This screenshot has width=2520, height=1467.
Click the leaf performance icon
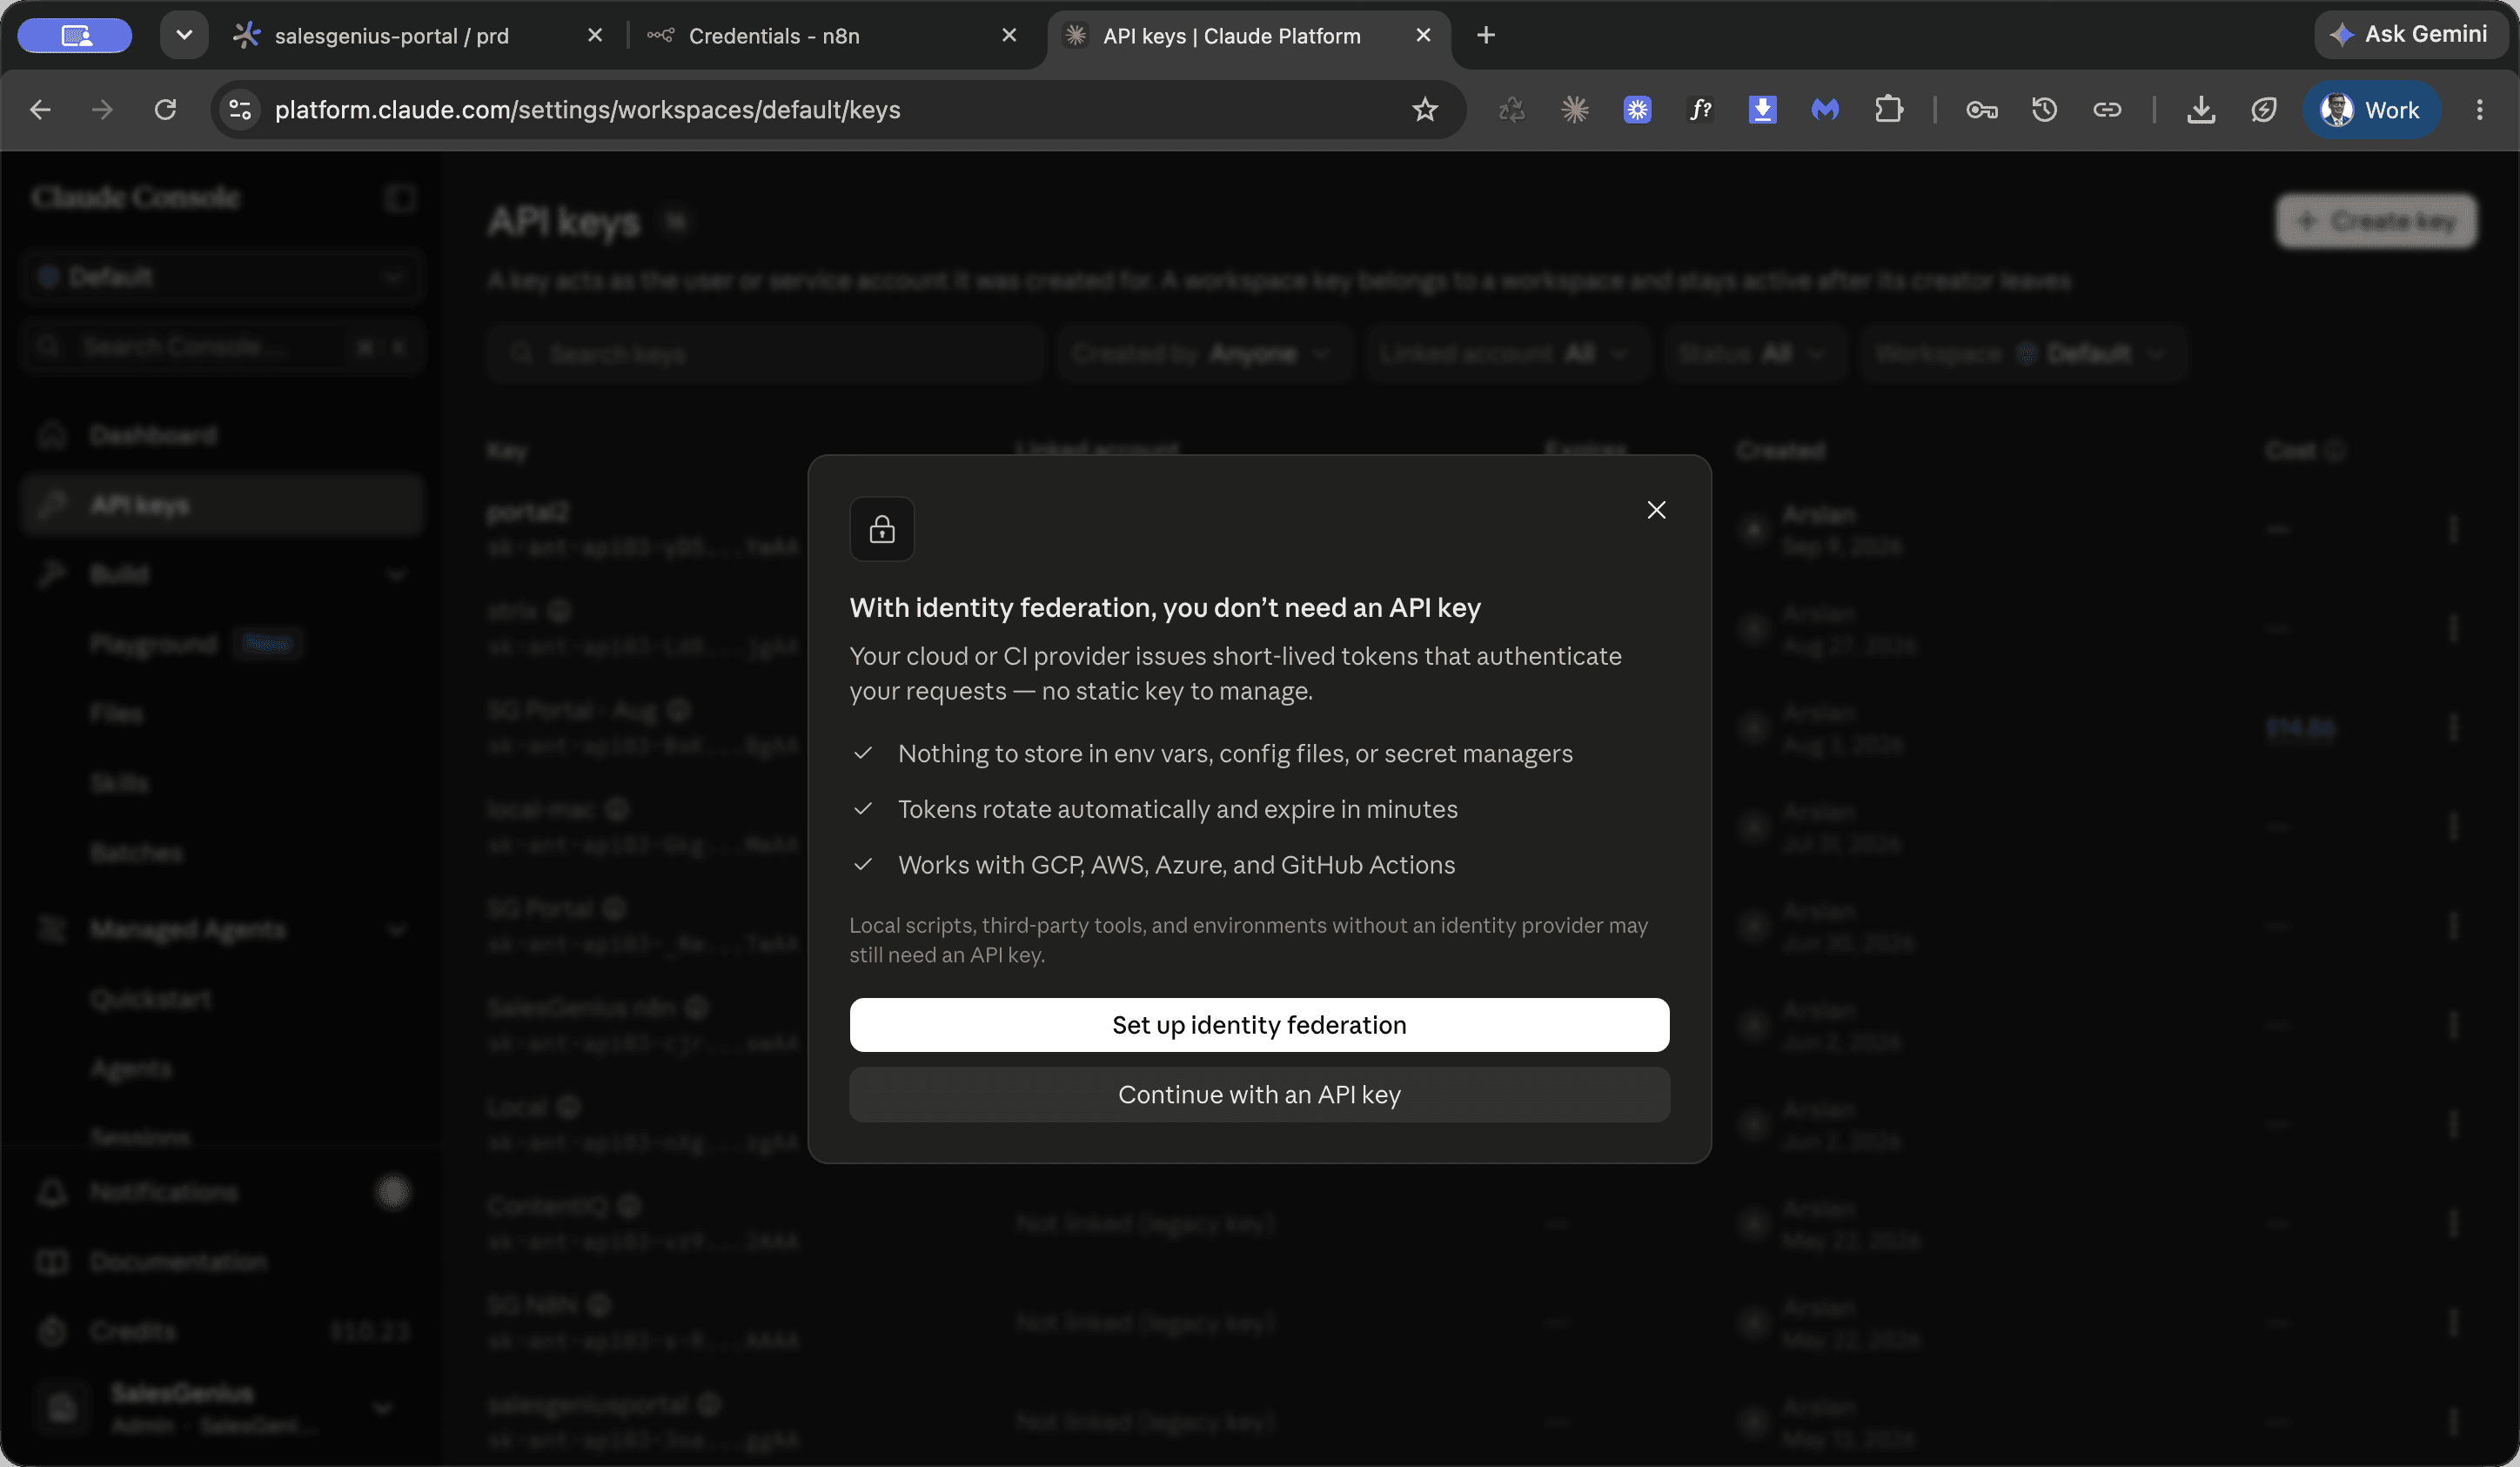2264,110
